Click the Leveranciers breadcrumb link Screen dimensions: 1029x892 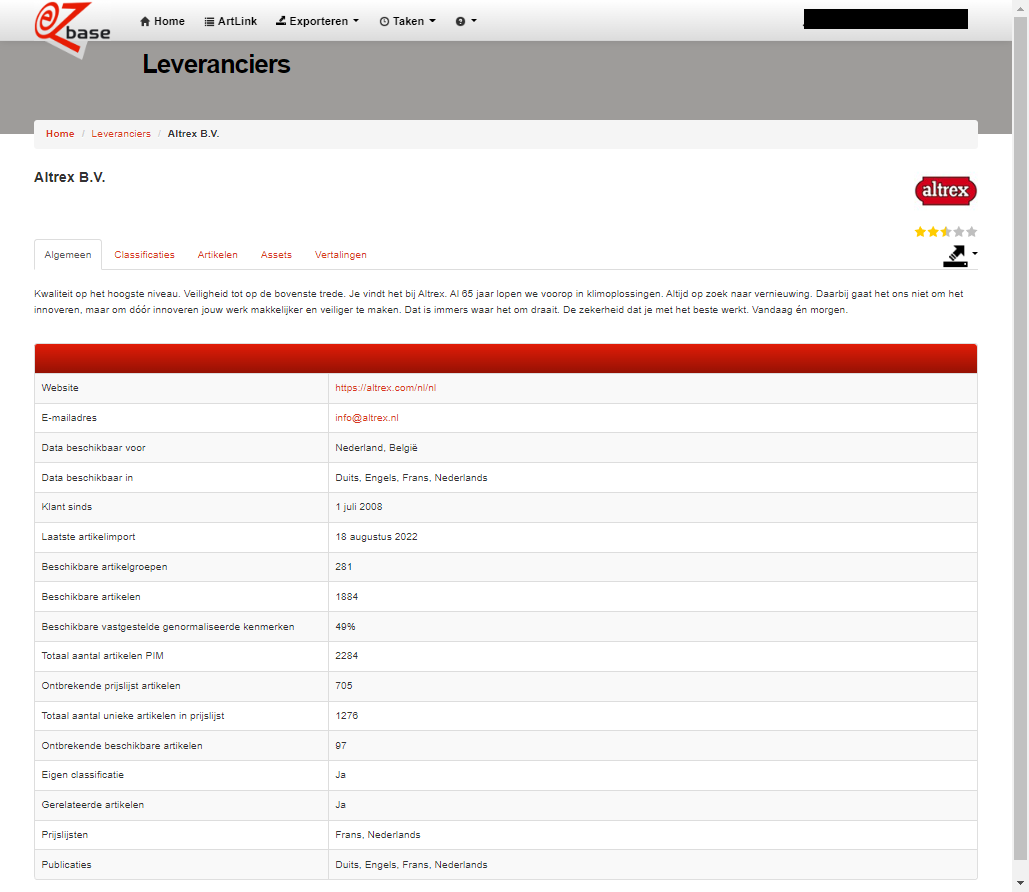tap(121, 134)
